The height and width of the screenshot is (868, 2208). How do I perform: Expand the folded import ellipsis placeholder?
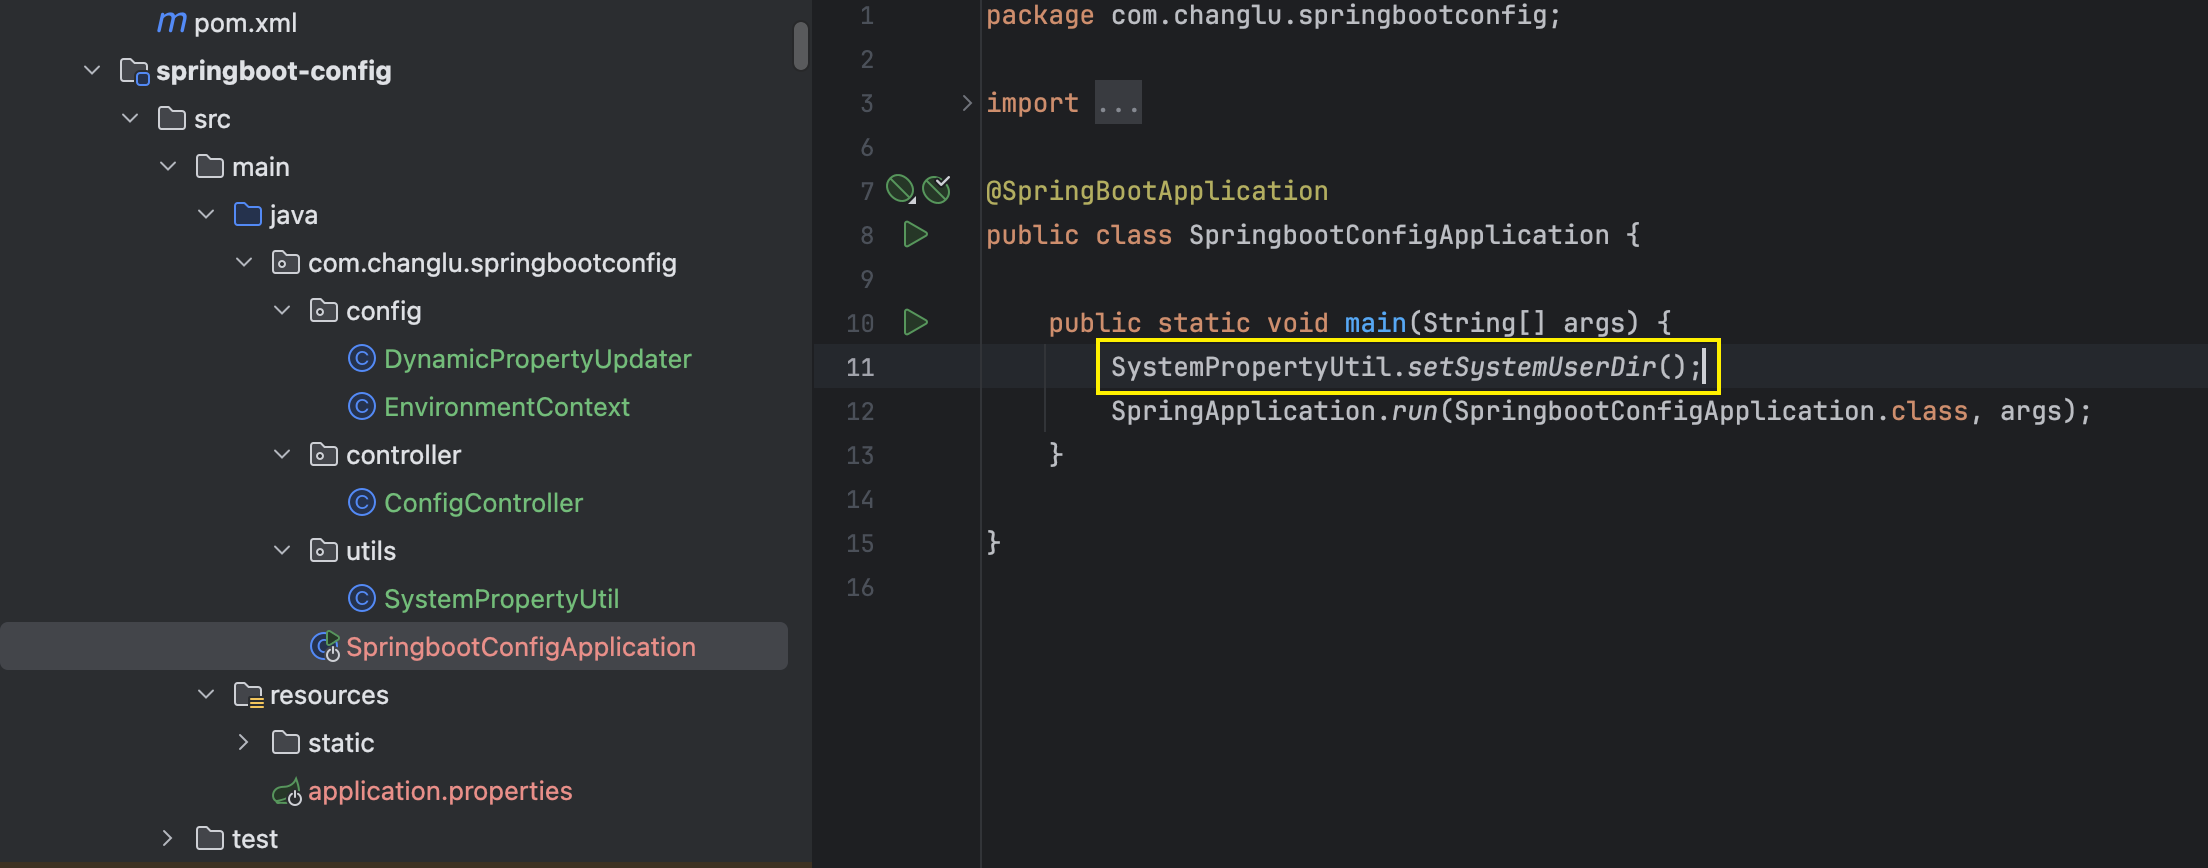coord(1118,103)
